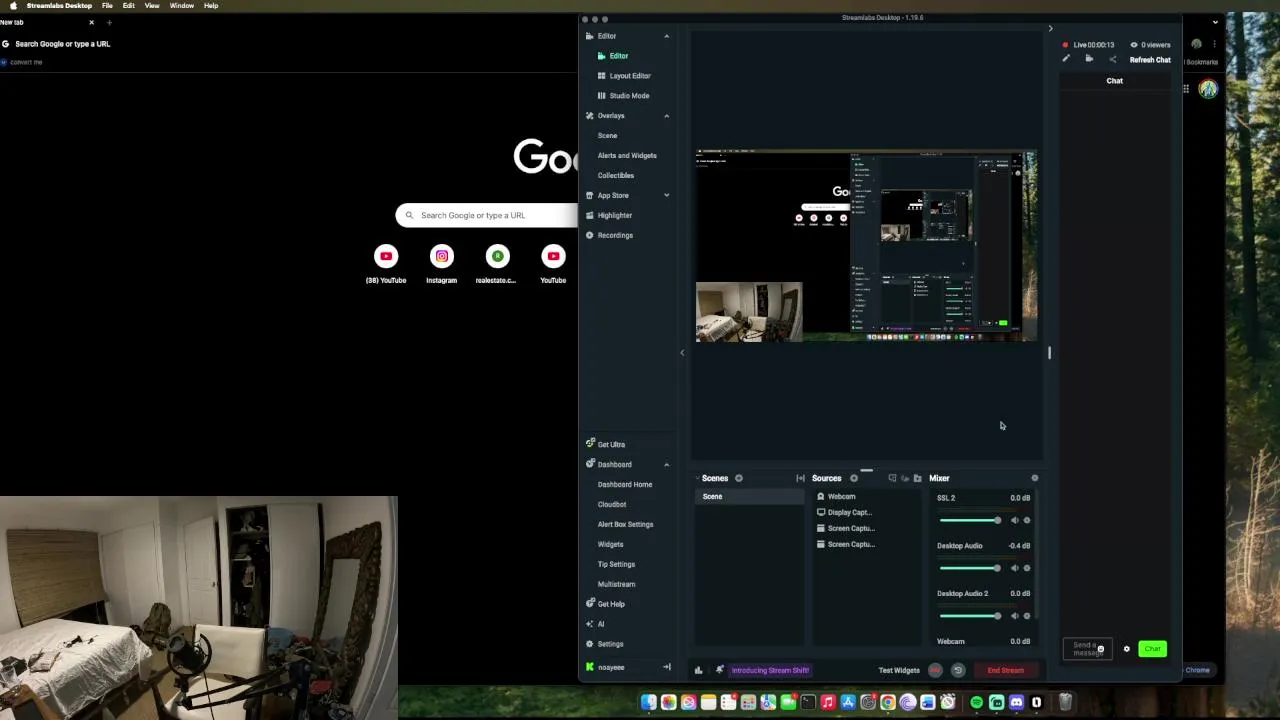Screen dimensions: 1280x720
Task: Collapse the Scenes panel dropdown arrow
Action: [x=697, y=478]
